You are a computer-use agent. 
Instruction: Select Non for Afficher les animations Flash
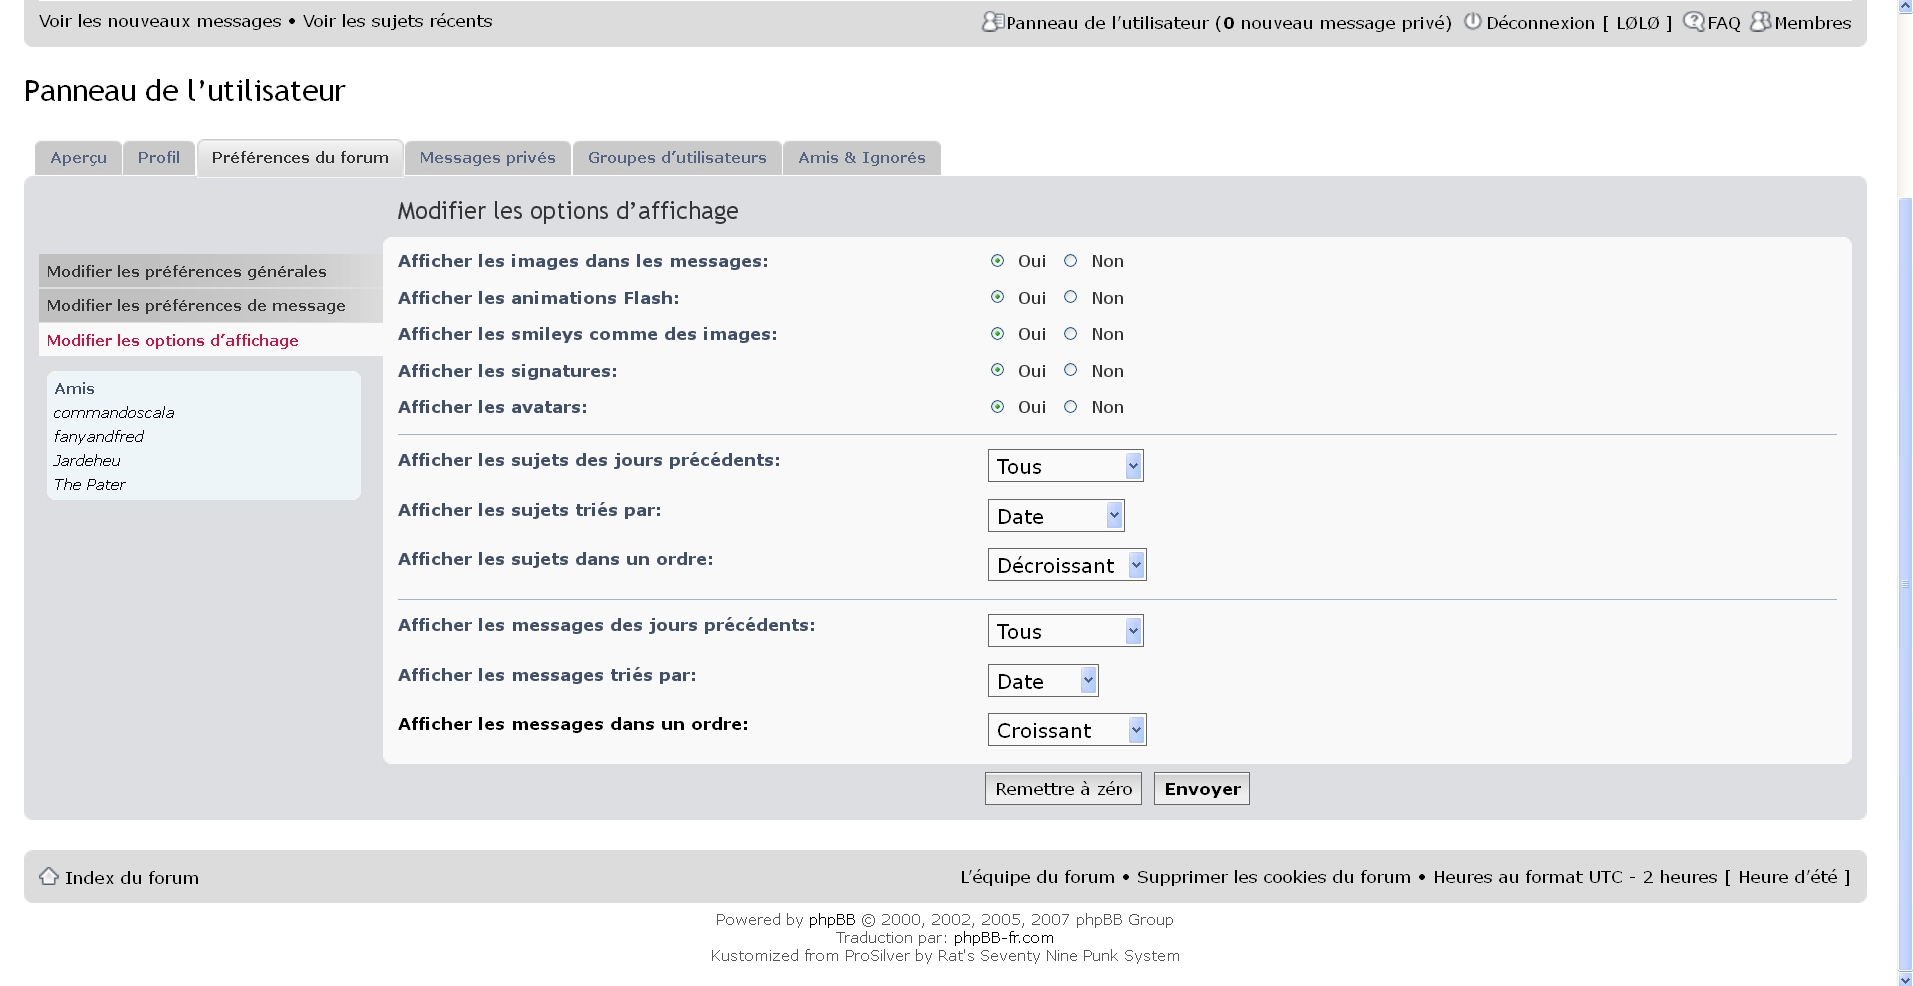[1070, 298]
